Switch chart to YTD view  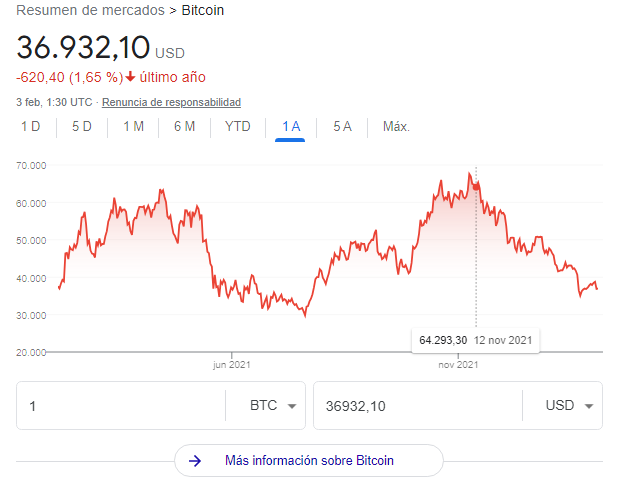click(238, 126)
